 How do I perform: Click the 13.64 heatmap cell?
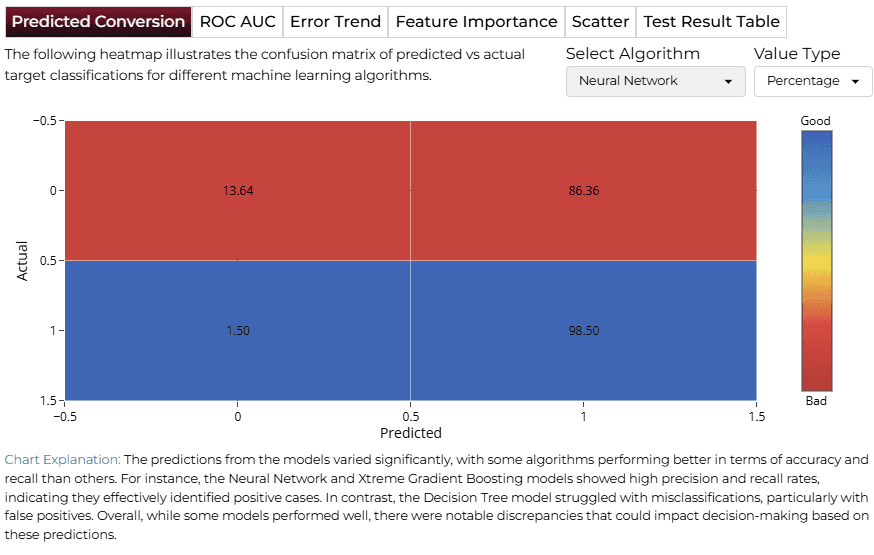tap(238, 191)
